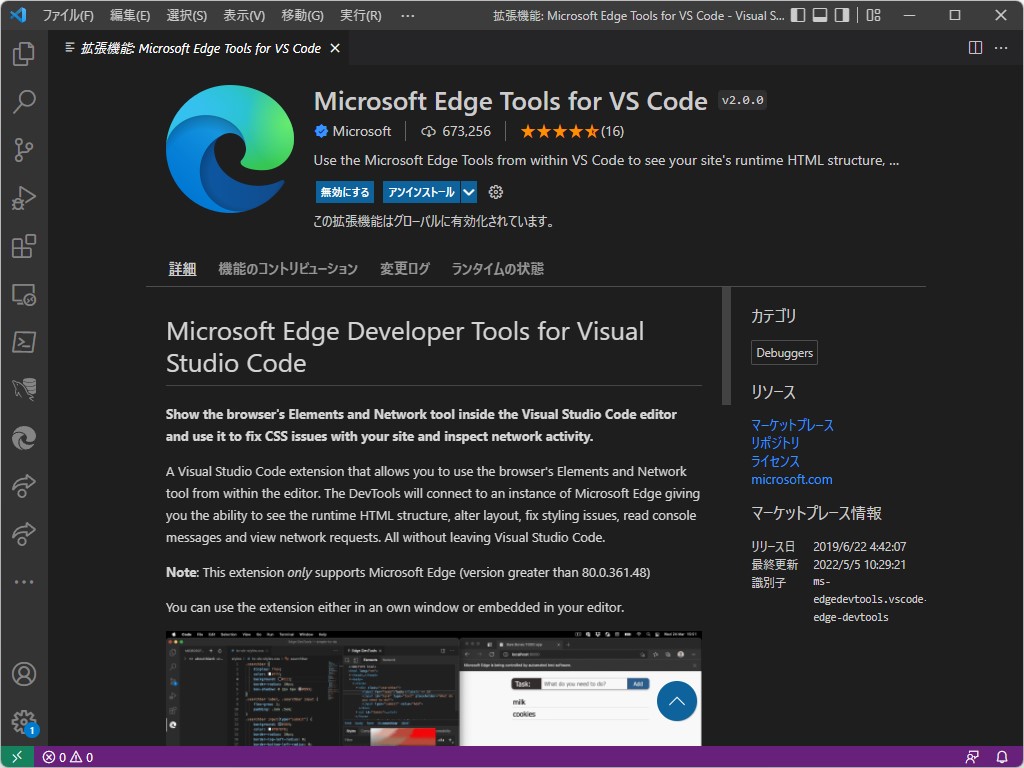Click the 無効にする button
1024x768 pixels.
[x=344, y=192]
